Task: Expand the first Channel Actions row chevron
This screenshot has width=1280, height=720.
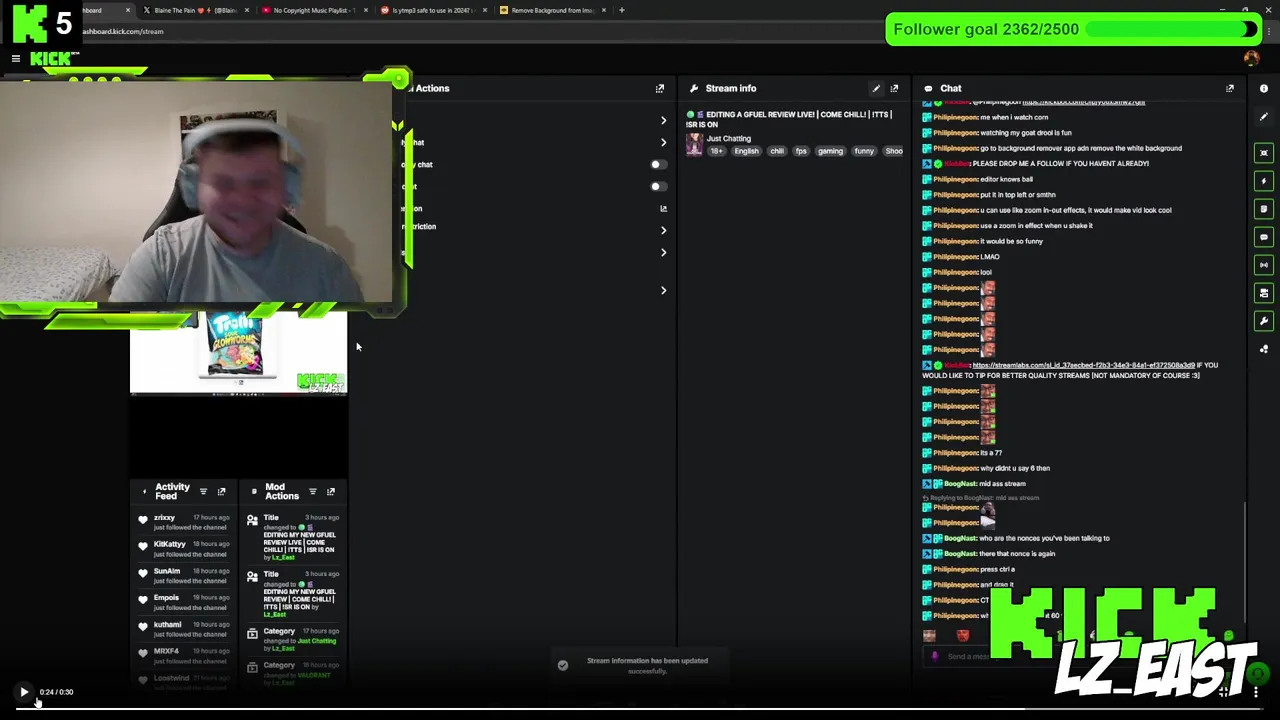Action: tap(663, 121)
